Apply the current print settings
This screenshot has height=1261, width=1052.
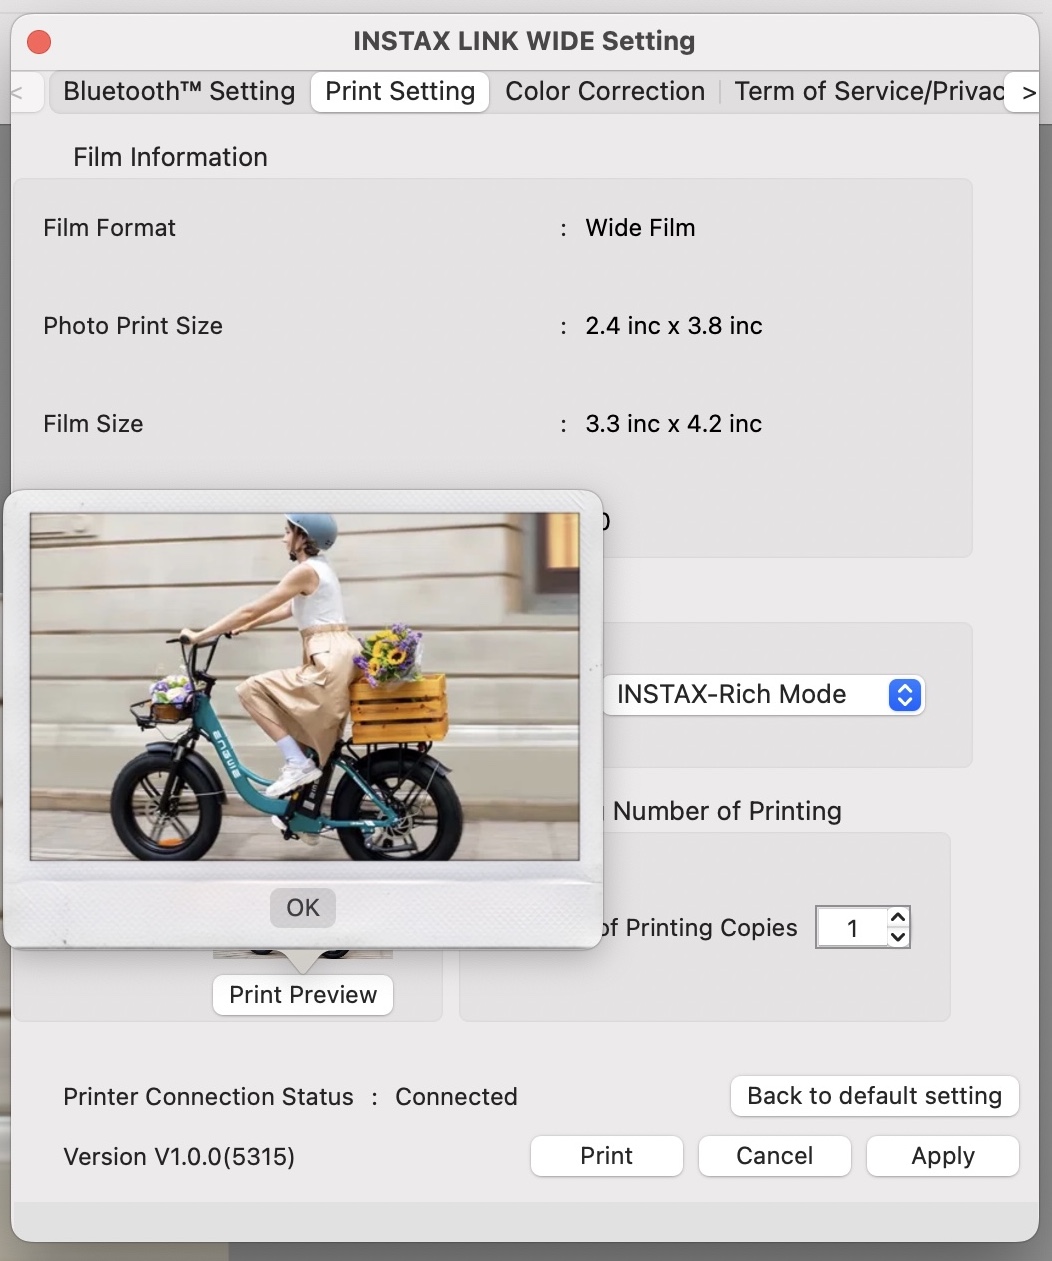click(x=942, y=1156)
